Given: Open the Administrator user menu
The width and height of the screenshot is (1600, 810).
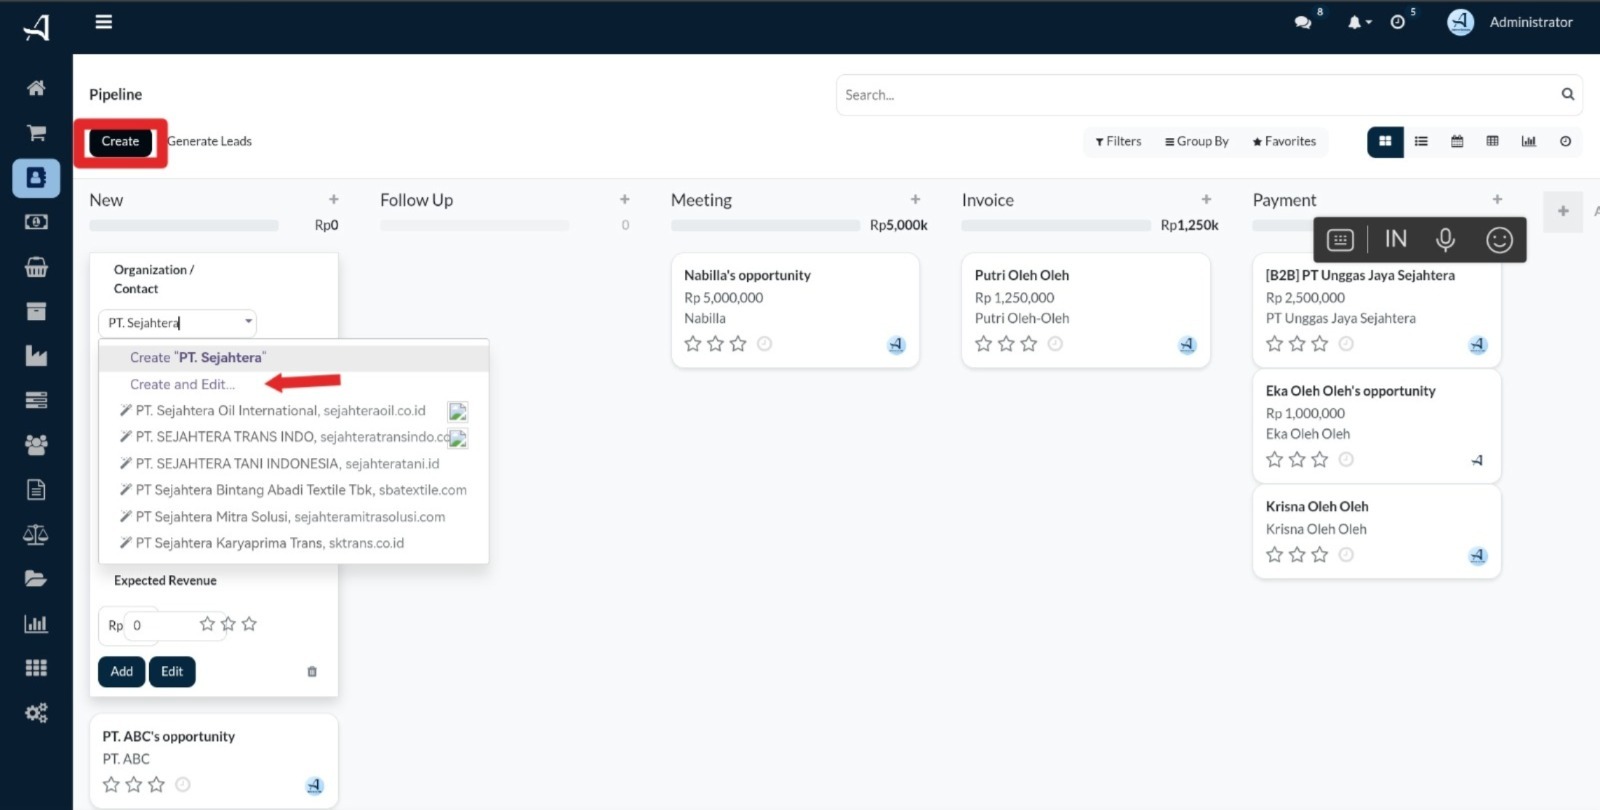Looking at the screenshot, I should tap(1510, 22).
